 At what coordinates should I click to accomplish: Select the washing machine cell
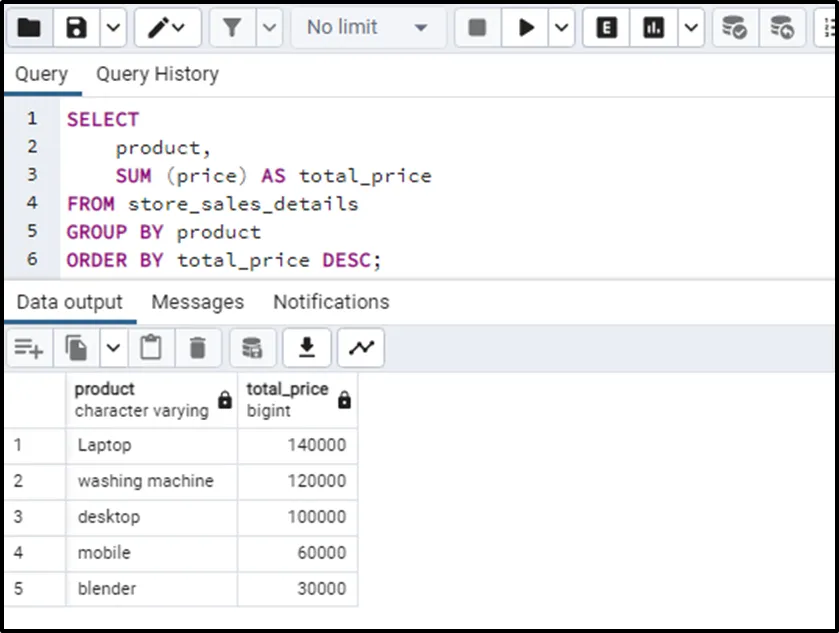tap(146, 481)
